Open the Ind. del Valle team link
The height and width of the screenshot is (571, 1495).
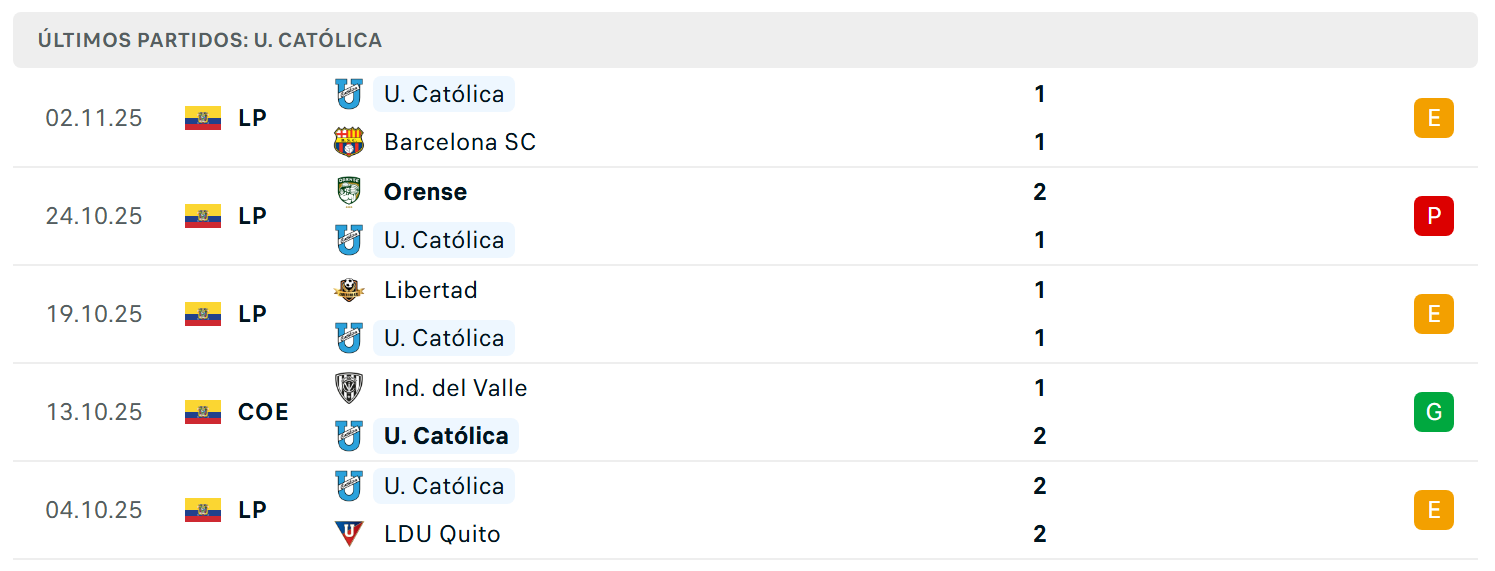tap(455, 388)
